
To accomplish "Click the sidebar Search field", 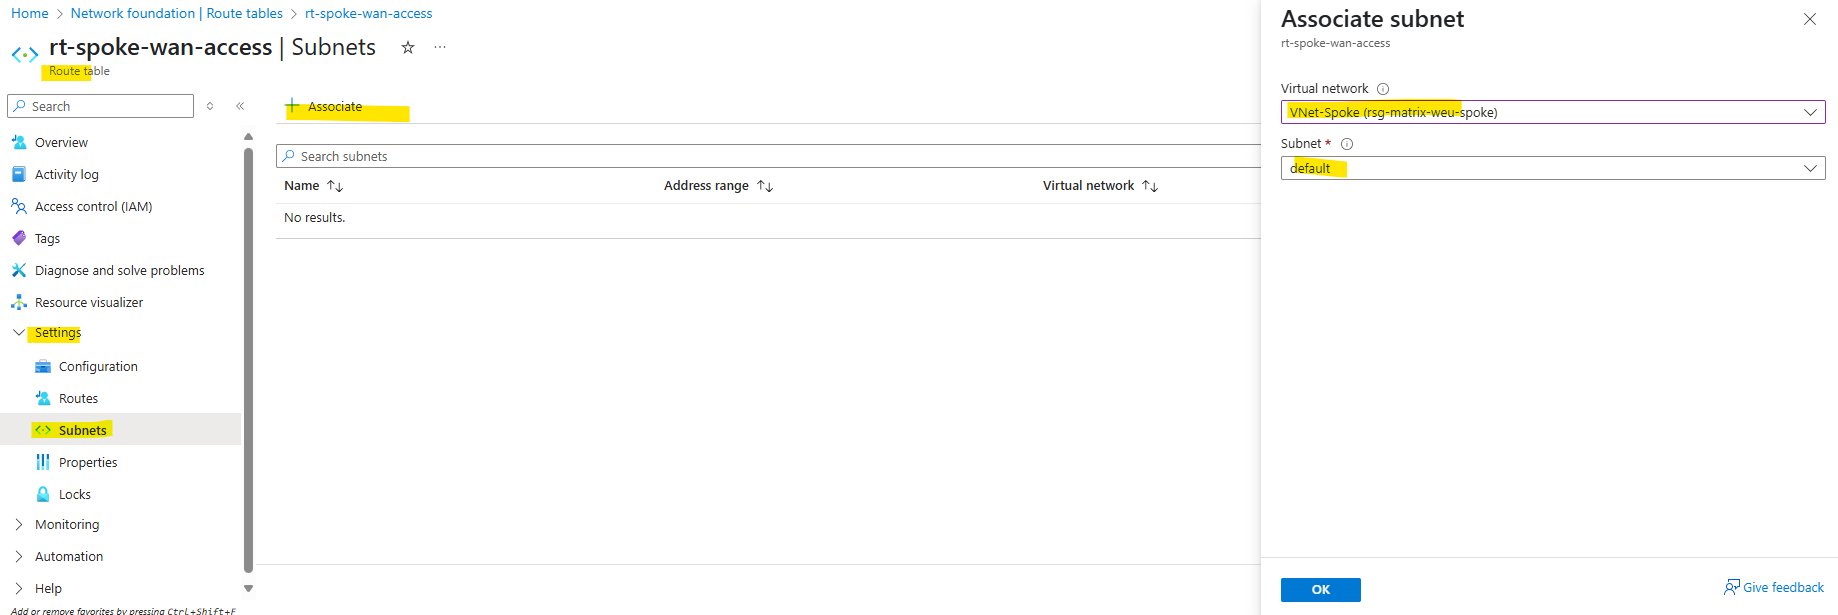I will click(x=100, y=106).
